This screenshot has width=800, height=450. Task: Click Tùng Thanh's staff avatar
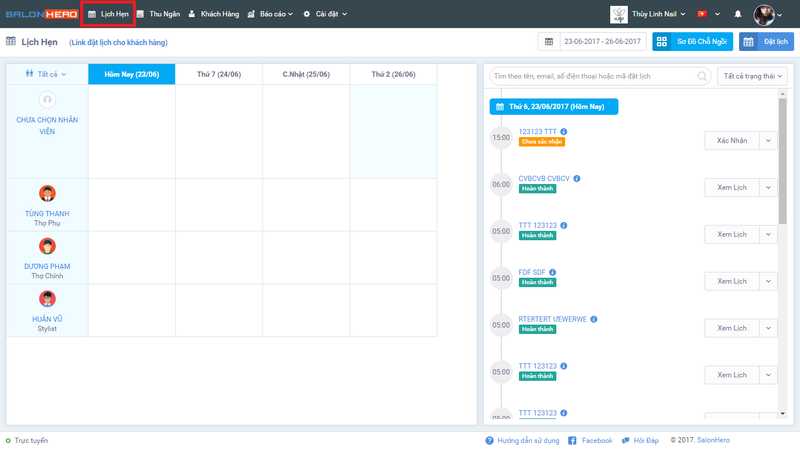coord(47,193)
